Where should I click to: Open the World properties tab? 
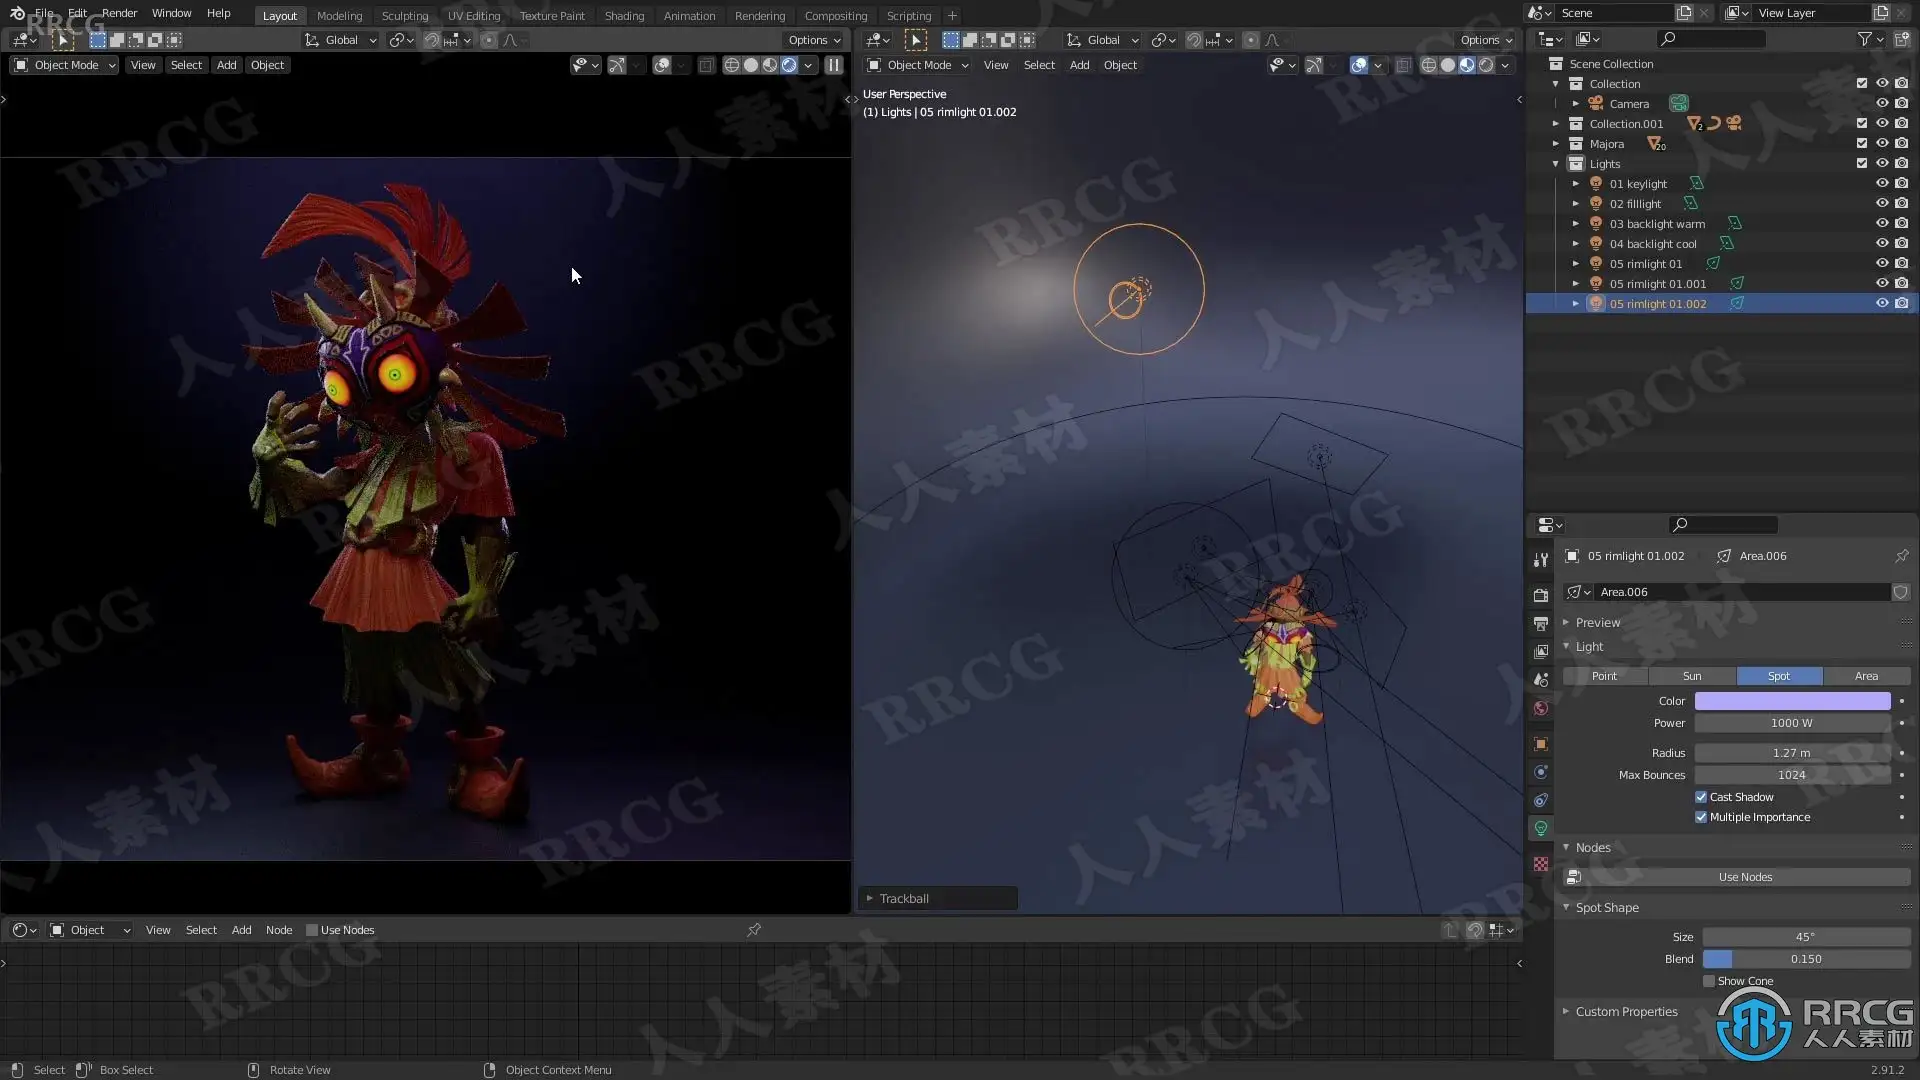point(1541,708)
